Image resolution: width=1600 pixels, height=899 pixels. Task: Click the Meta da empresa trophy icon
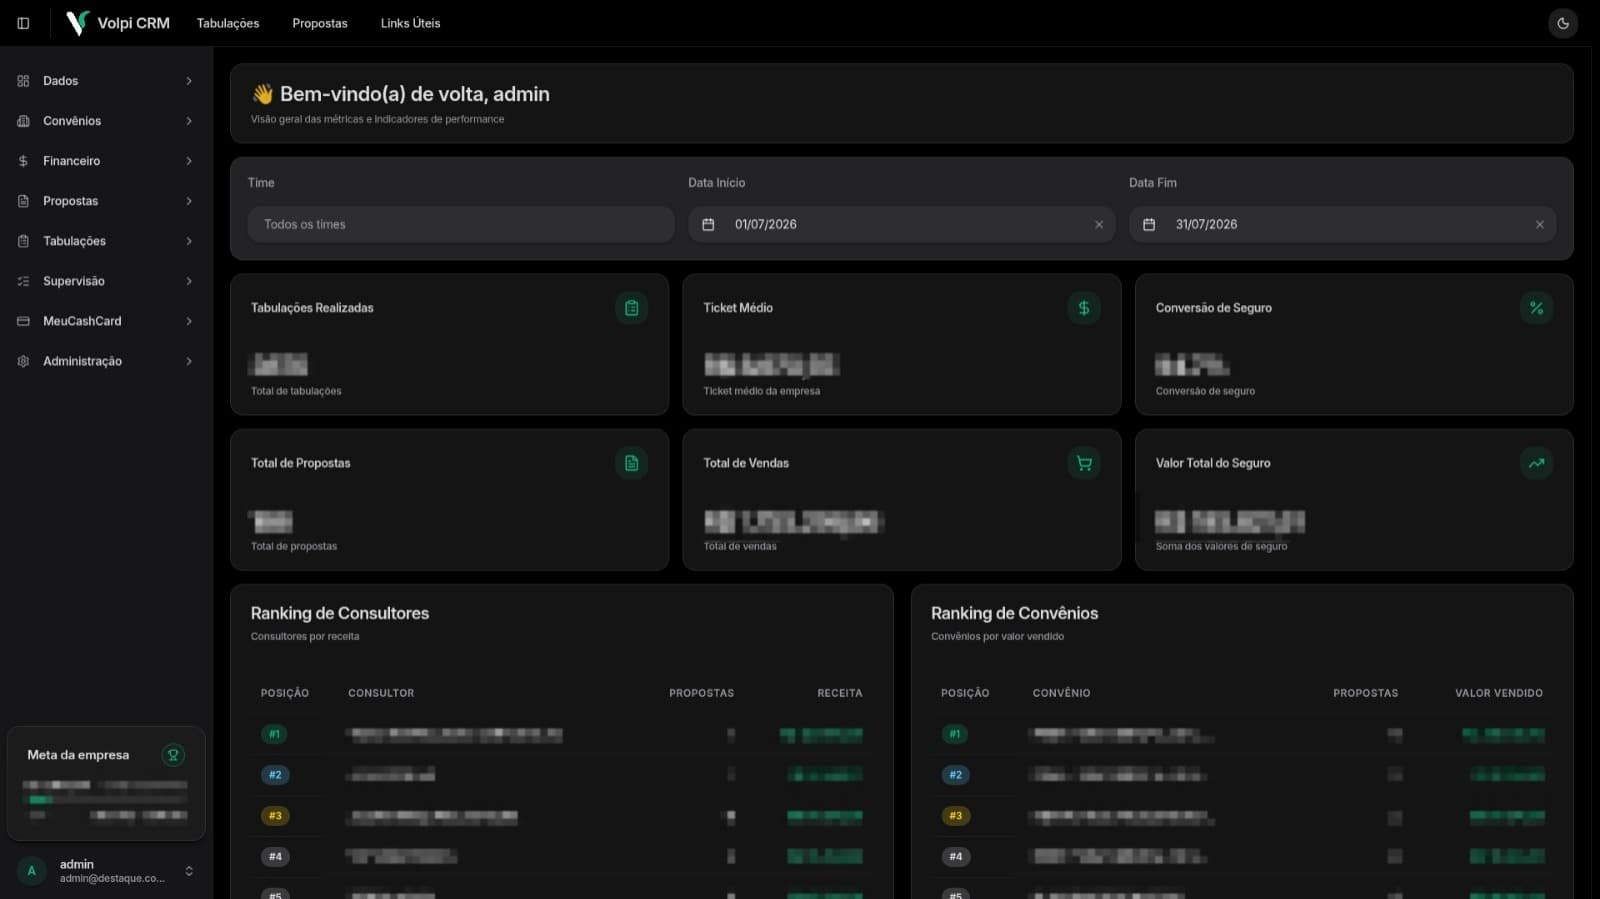tap(173, 755)
